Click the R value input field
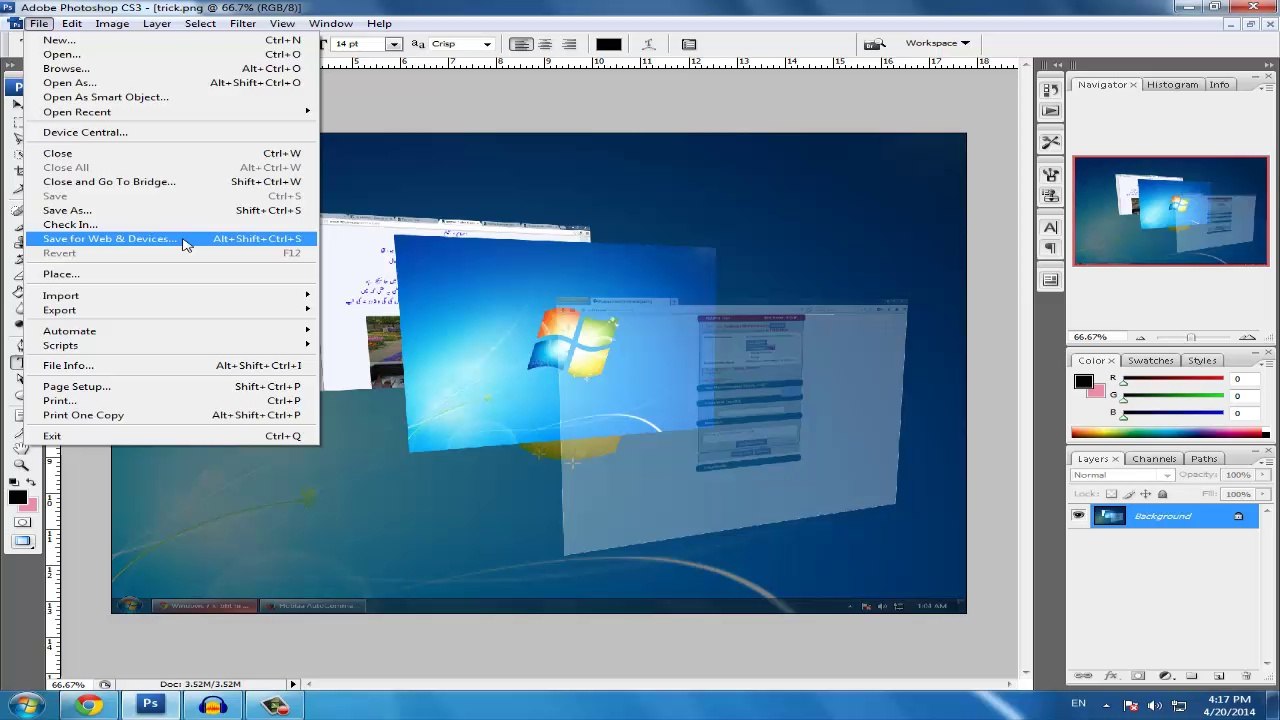The height and width of the screenshot is (720, 1280). (1246, 379)
